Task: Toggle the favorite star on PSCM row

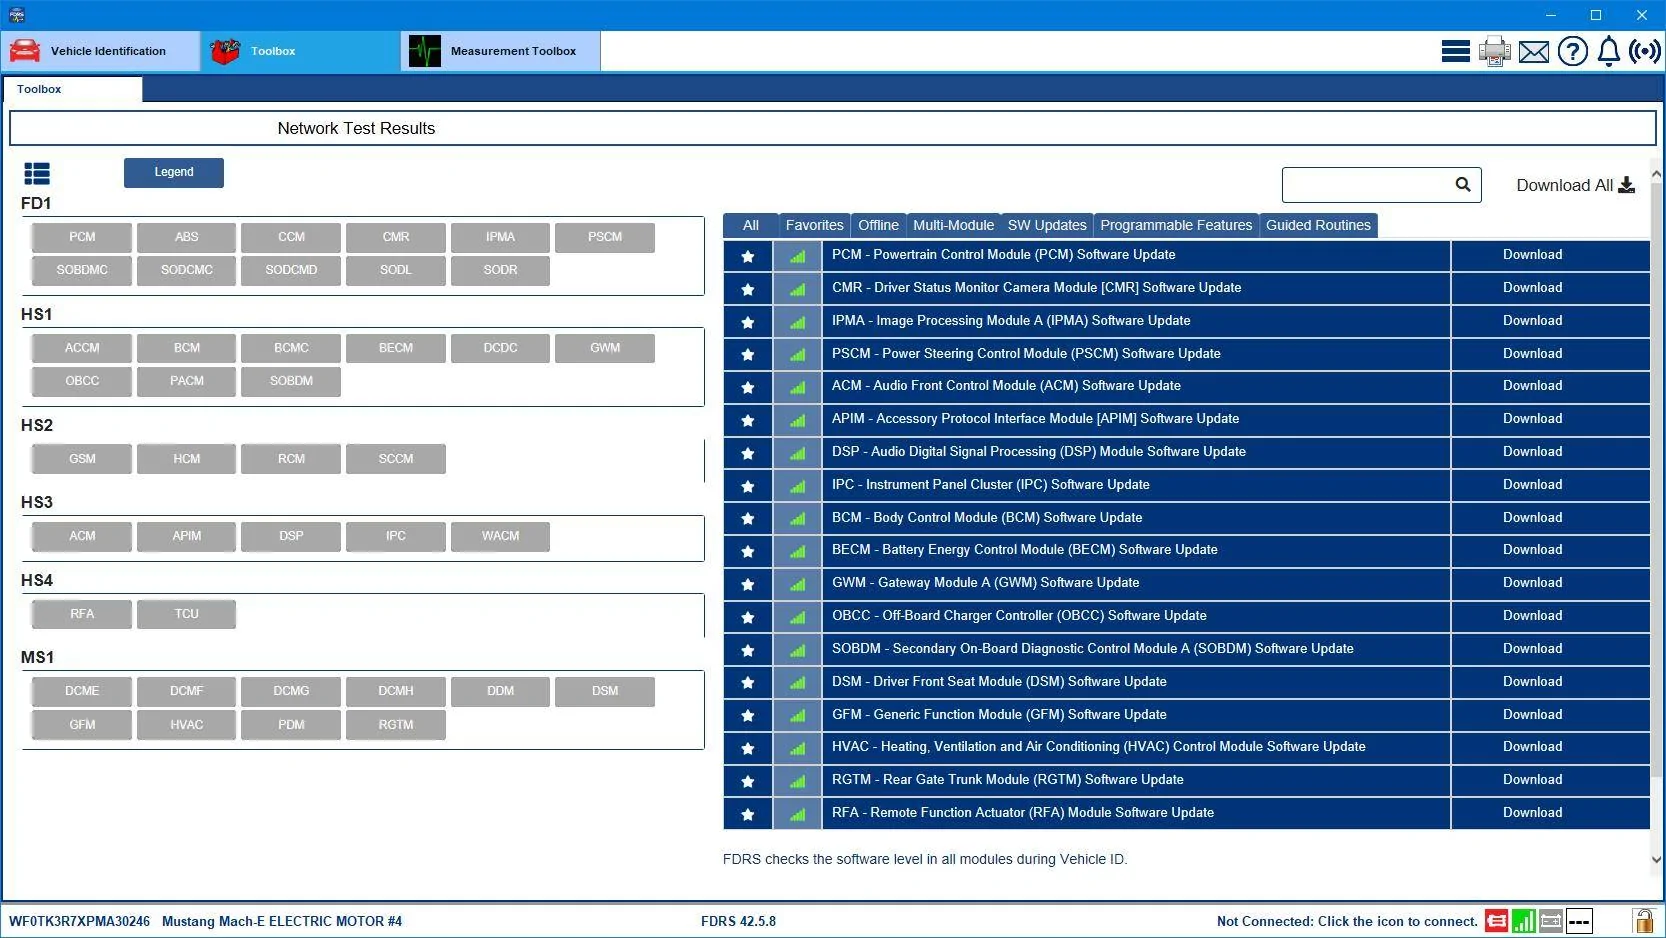Action: coord(748,355)
